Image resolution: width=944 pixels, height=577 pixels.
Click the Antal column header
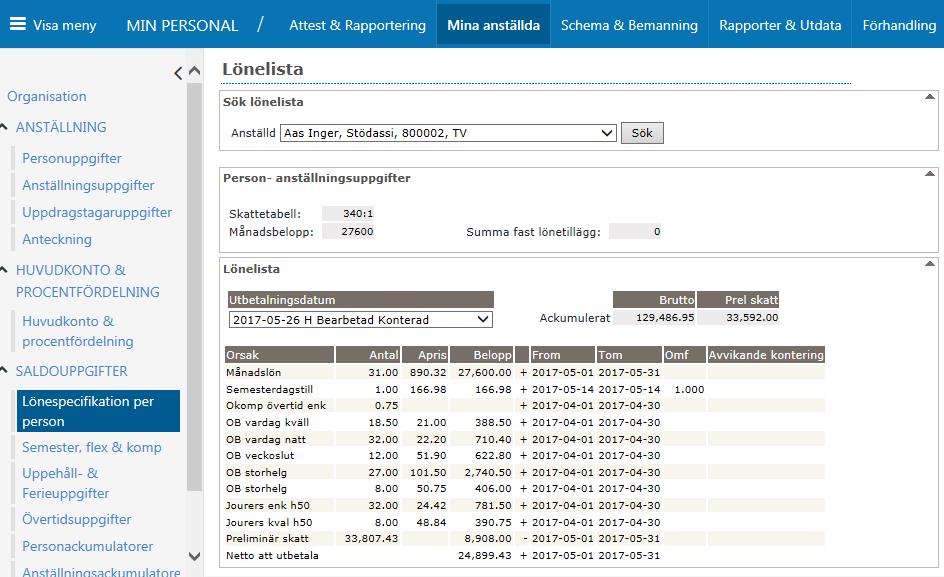[x=368, y=355]
